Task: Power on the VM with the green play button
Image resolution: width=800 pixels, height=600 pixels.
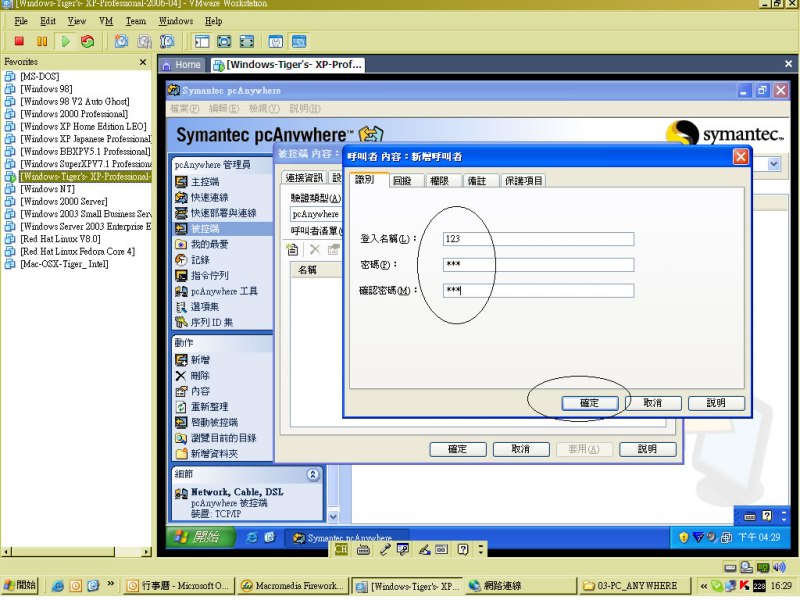Action: click(65, 41)
